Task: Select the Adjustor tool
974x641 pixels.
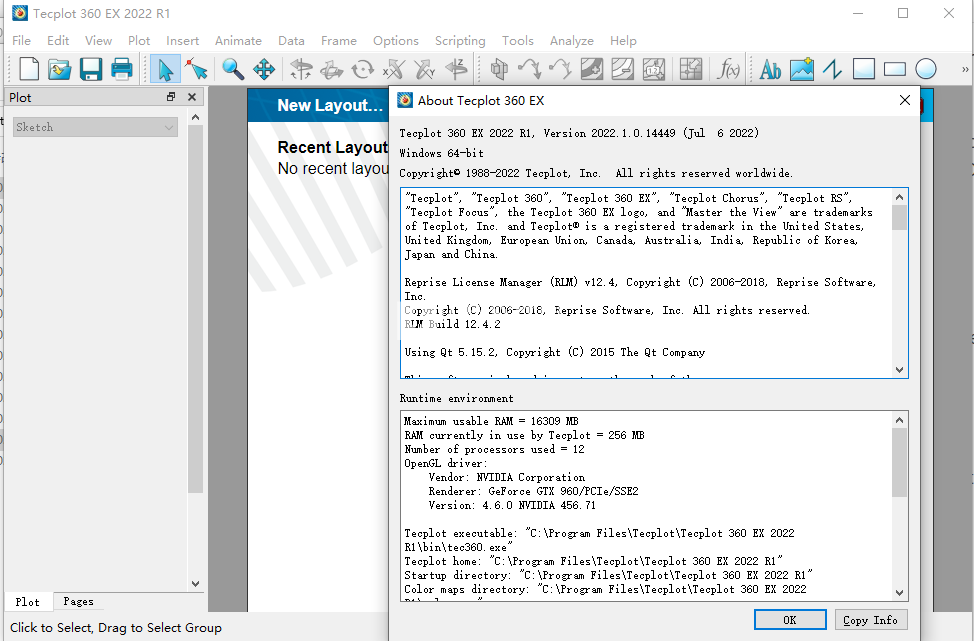Action: [x=197, y=69]
